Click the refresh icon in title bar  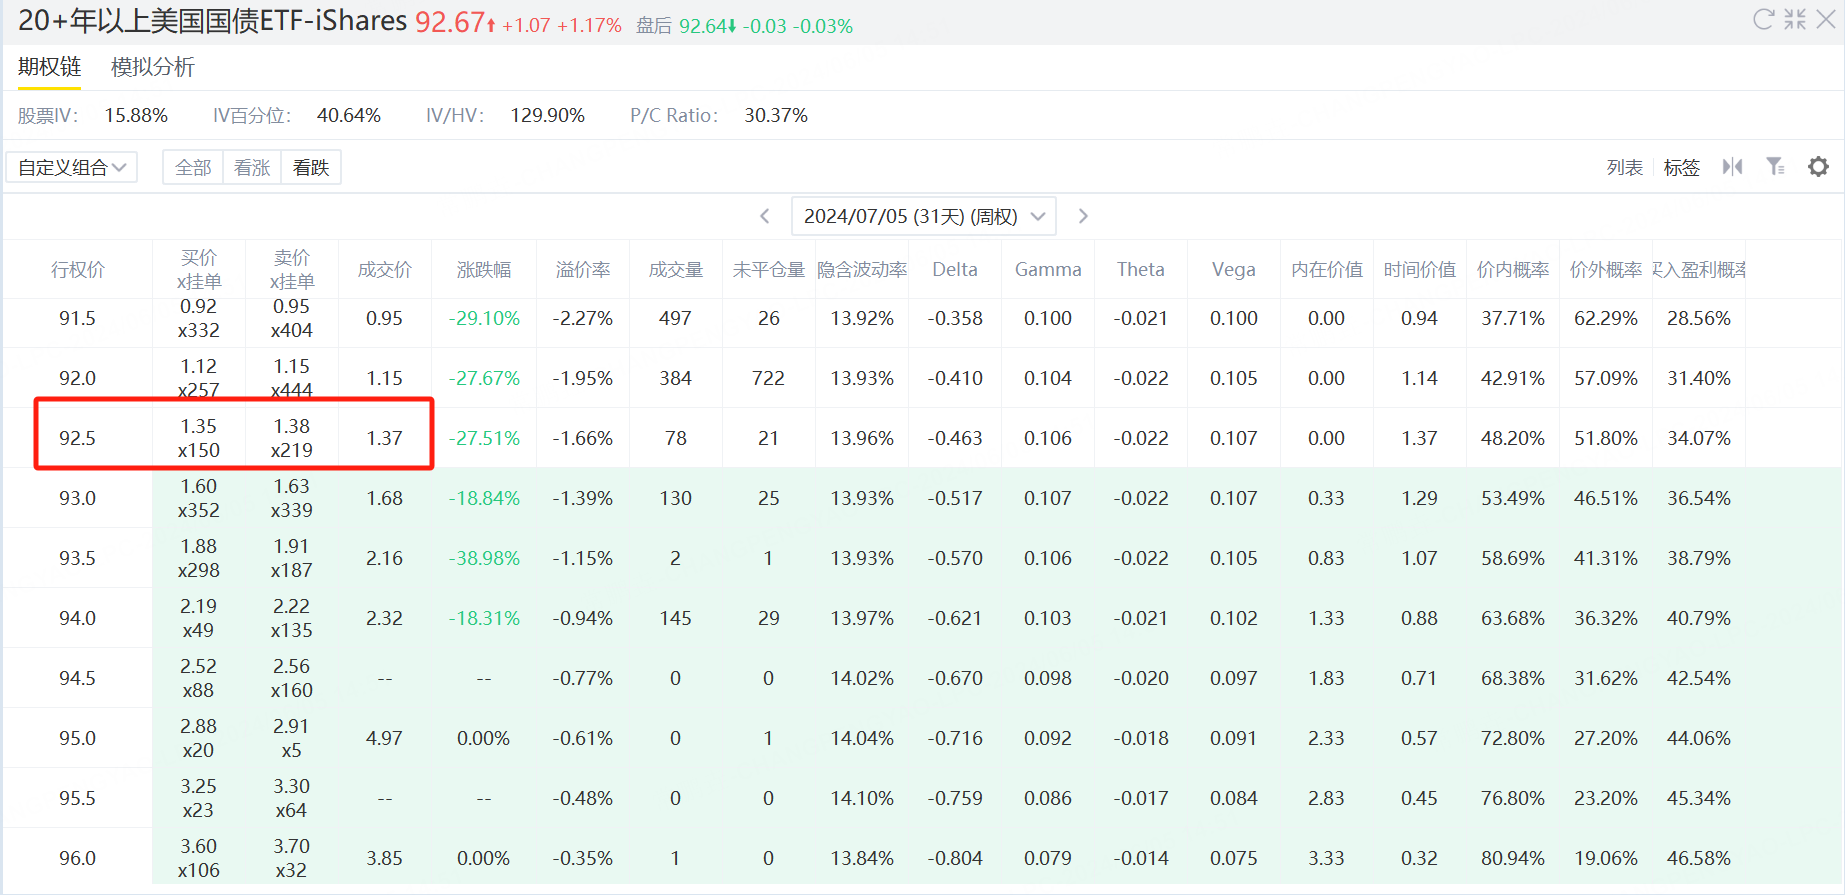coord(1763,19)
